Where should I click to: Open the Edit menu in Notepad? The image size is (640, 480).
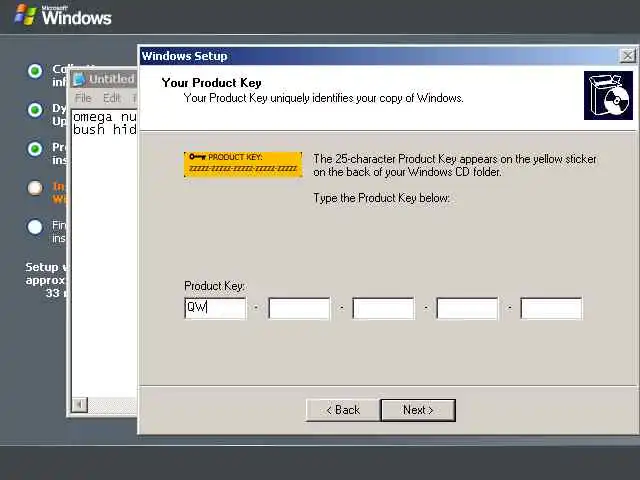(x=111, y=98)
